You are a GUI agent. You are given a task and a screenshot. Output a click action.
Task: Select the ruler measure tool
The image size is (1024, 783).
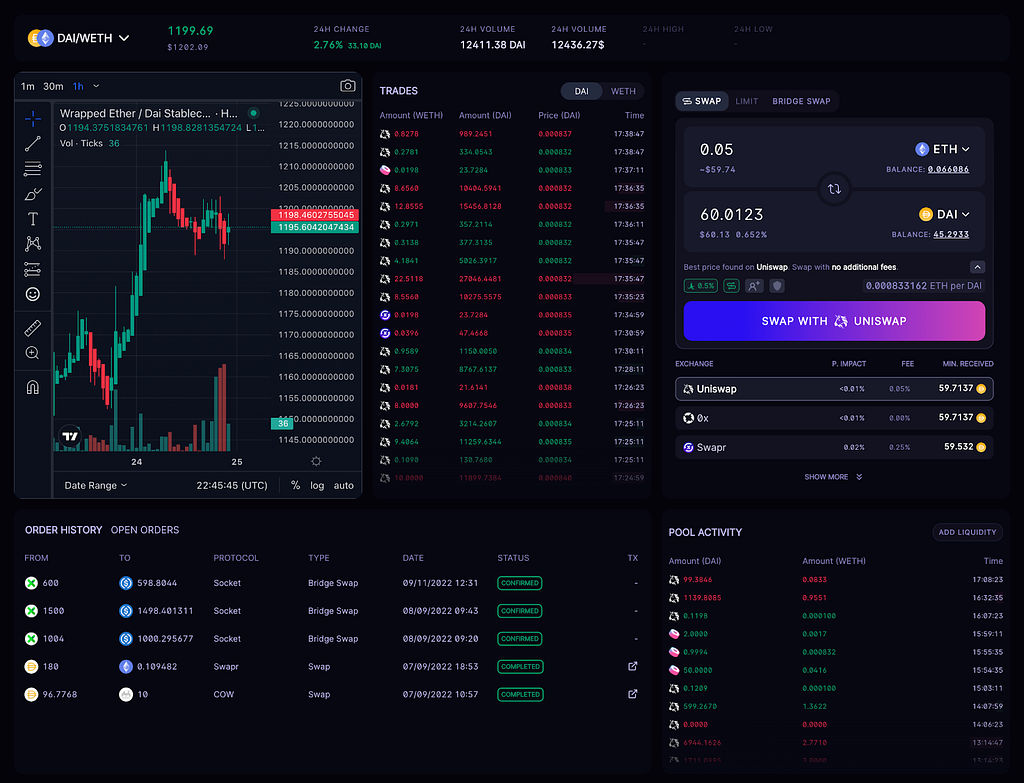click(33, 328)
